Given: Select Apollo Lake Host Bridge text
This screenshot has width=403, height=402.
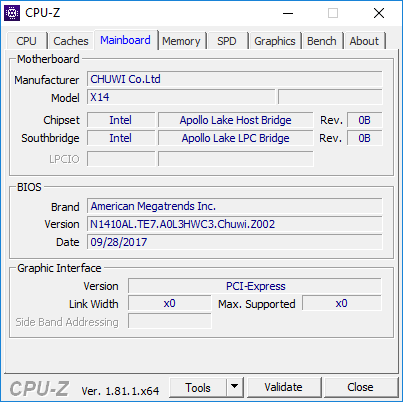Looking at the screenshot, I should [236, 120].
